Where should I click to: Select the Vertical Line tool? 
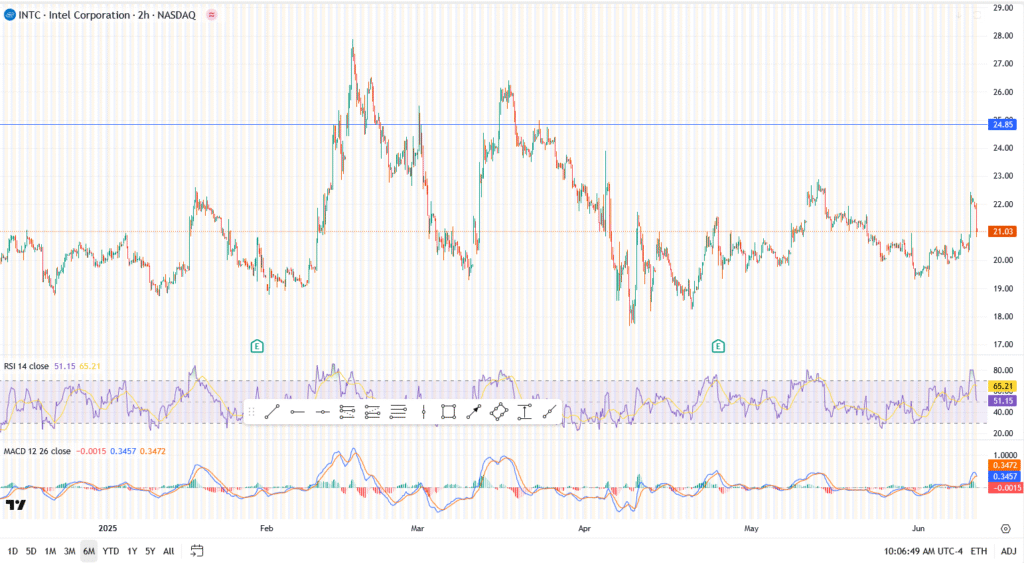pyautogui.click(x=424, y=412)
